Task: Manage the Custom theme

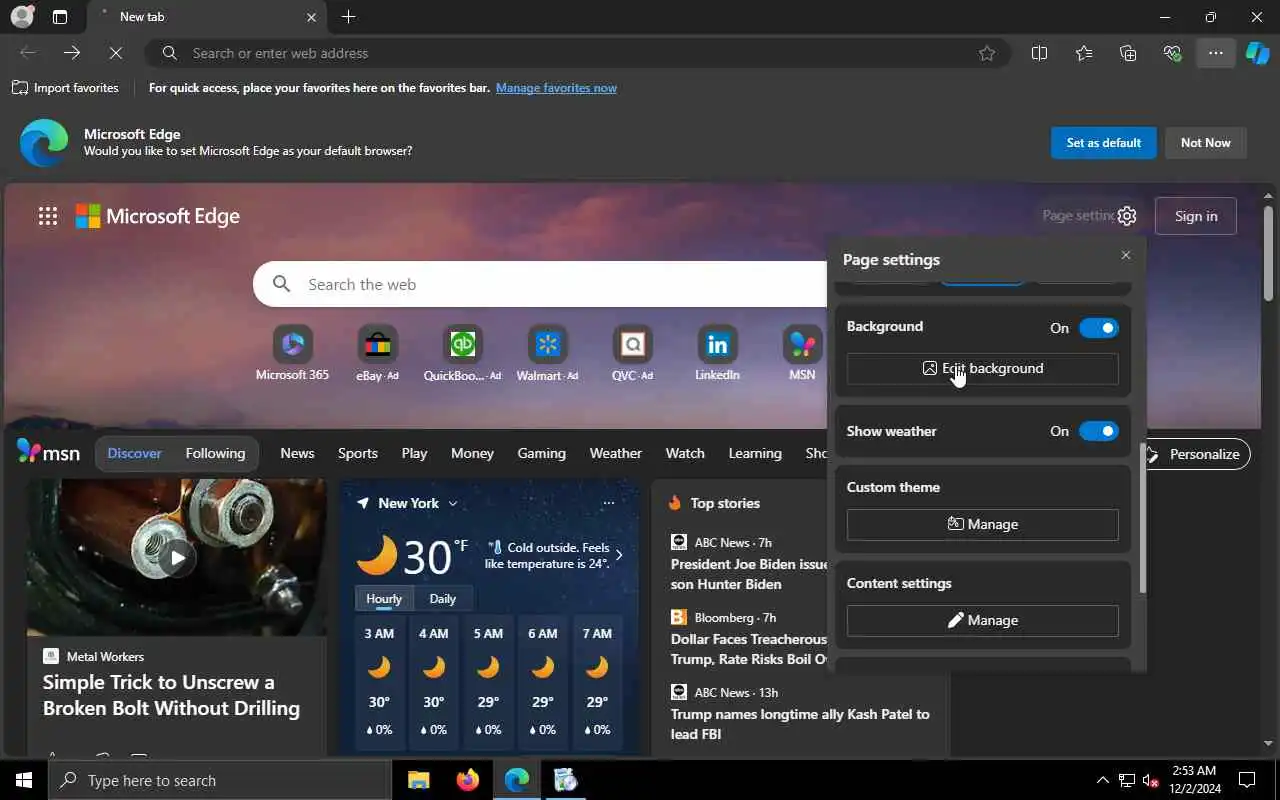Action: tap(982, 524)
